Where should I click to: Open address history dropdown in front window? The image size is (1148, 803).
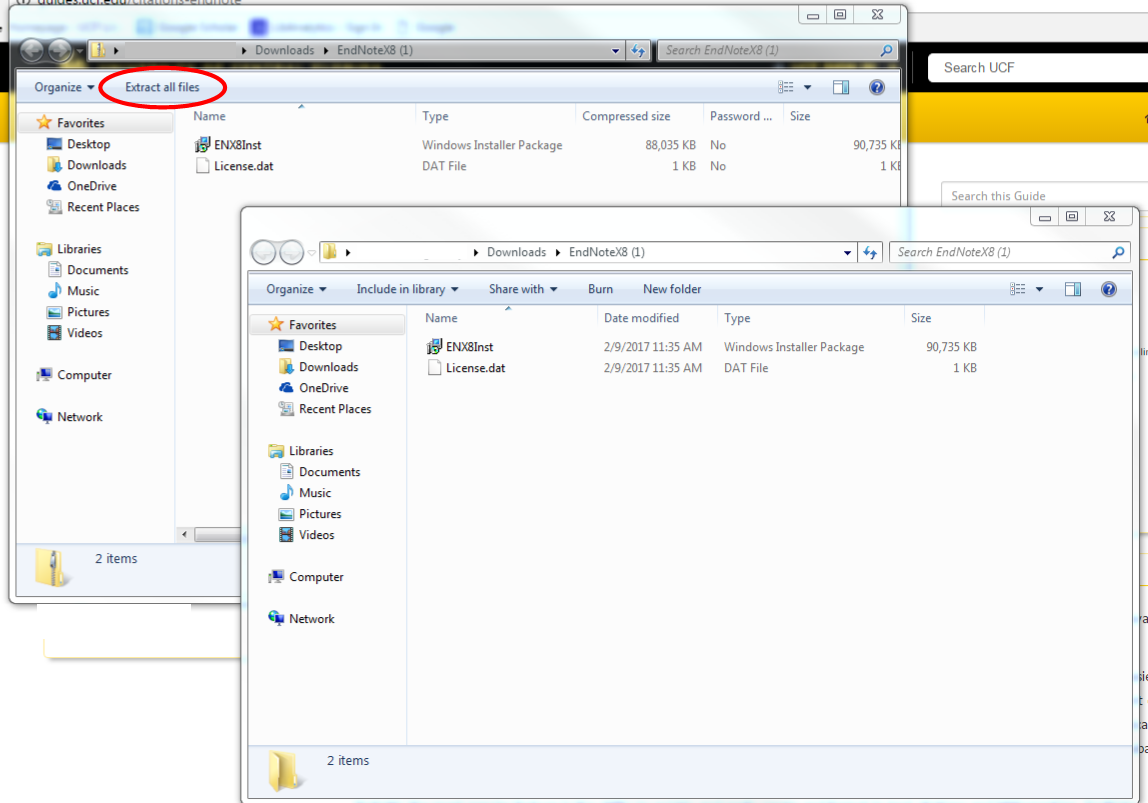tap(847, 253)
